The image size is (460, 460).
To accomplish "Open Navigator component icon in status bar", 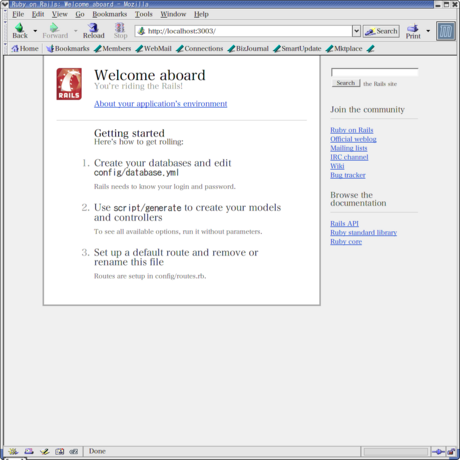I will pyautogui.click(x=13, y=452).
